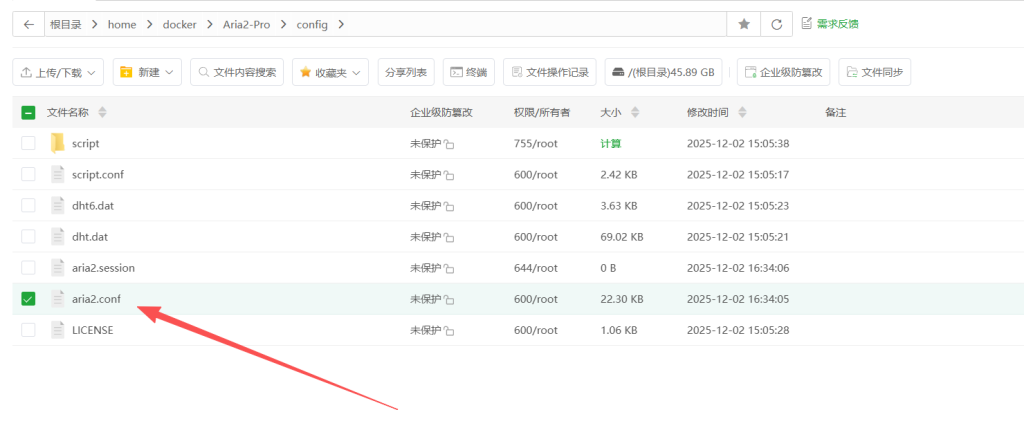
Task: Sort by 修改时间 using the sort arrows
Action: (x=742, y=112)
